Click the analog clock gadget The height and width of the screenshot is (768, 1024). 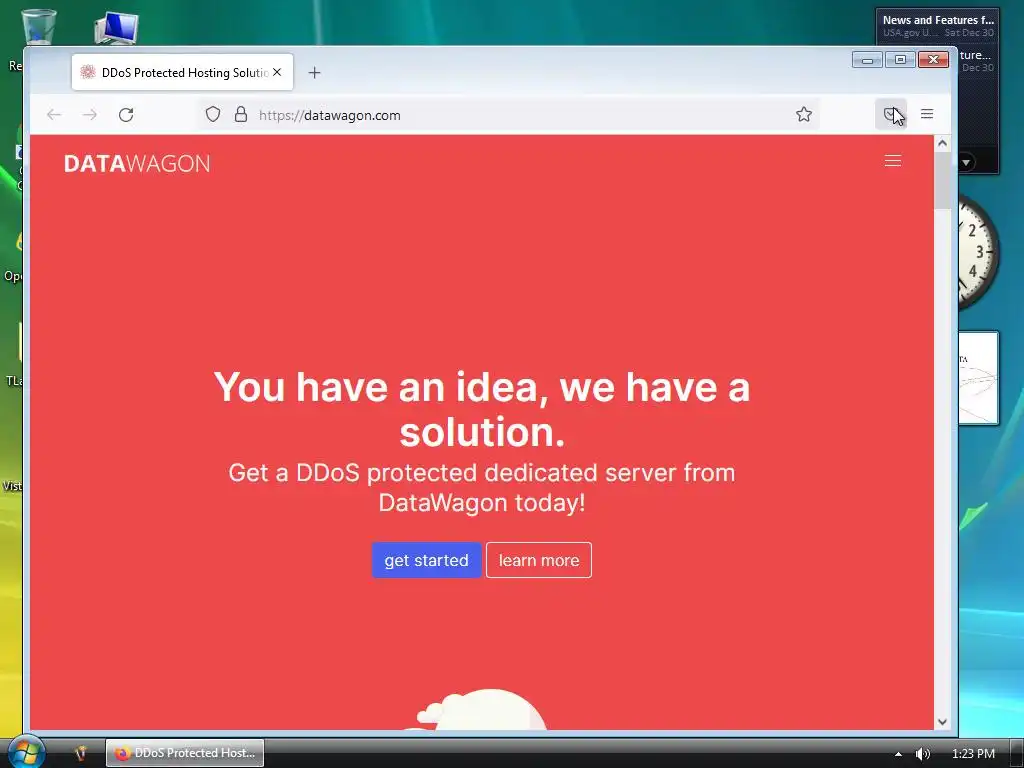tap(978, 251)
